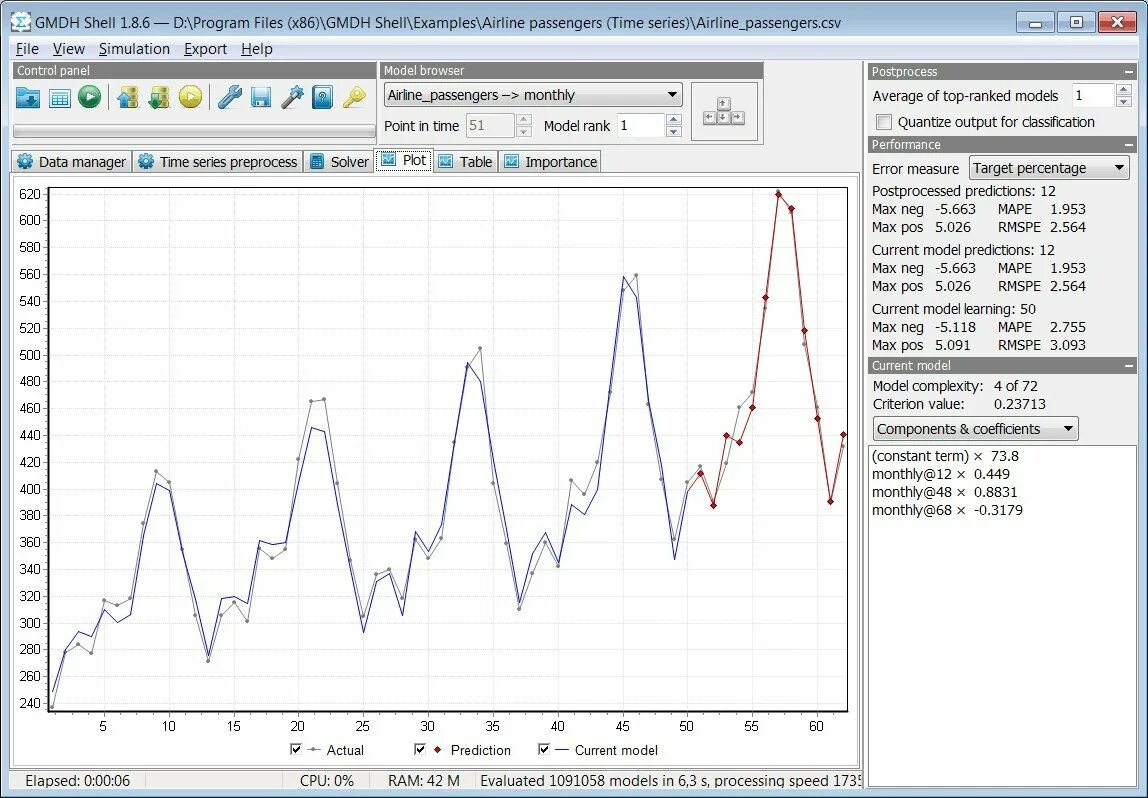This screenshot has width=1148, height=798.
Task: Switch to the Data manager tab
Action: point(72,162)
